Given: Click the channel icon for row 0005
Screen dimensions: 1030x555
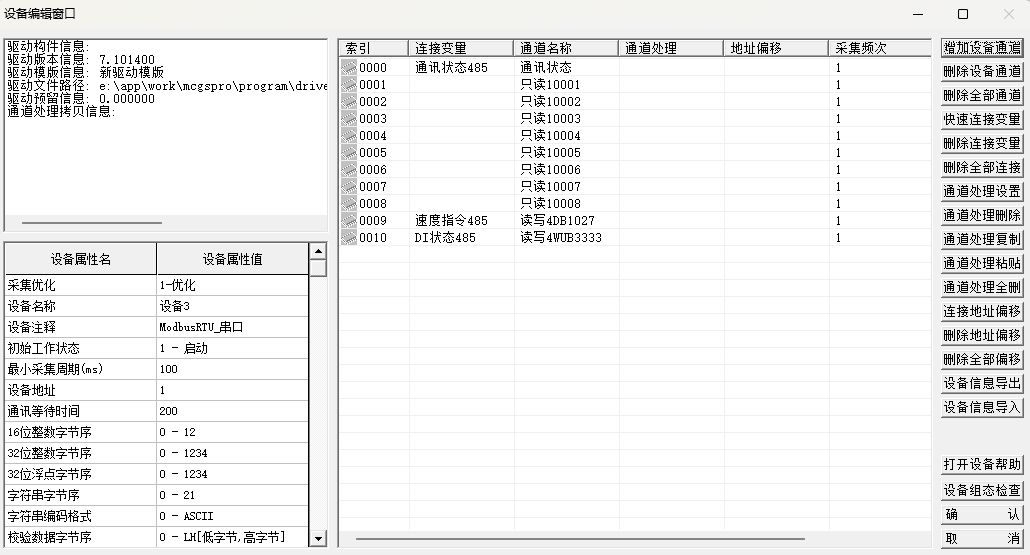Looking at the screenshot, I should pos(349,152).
